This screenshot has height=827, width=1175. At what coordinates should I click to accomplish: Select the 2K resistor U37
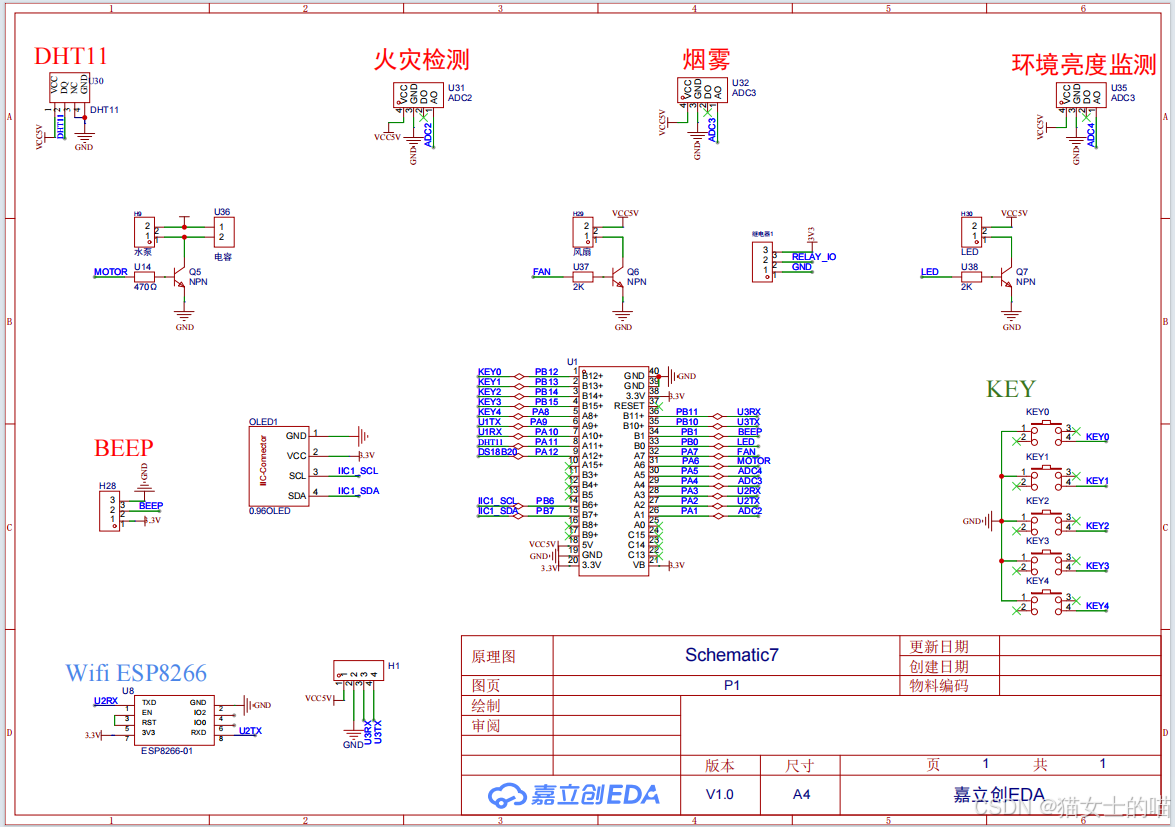(x=582, y=277)
